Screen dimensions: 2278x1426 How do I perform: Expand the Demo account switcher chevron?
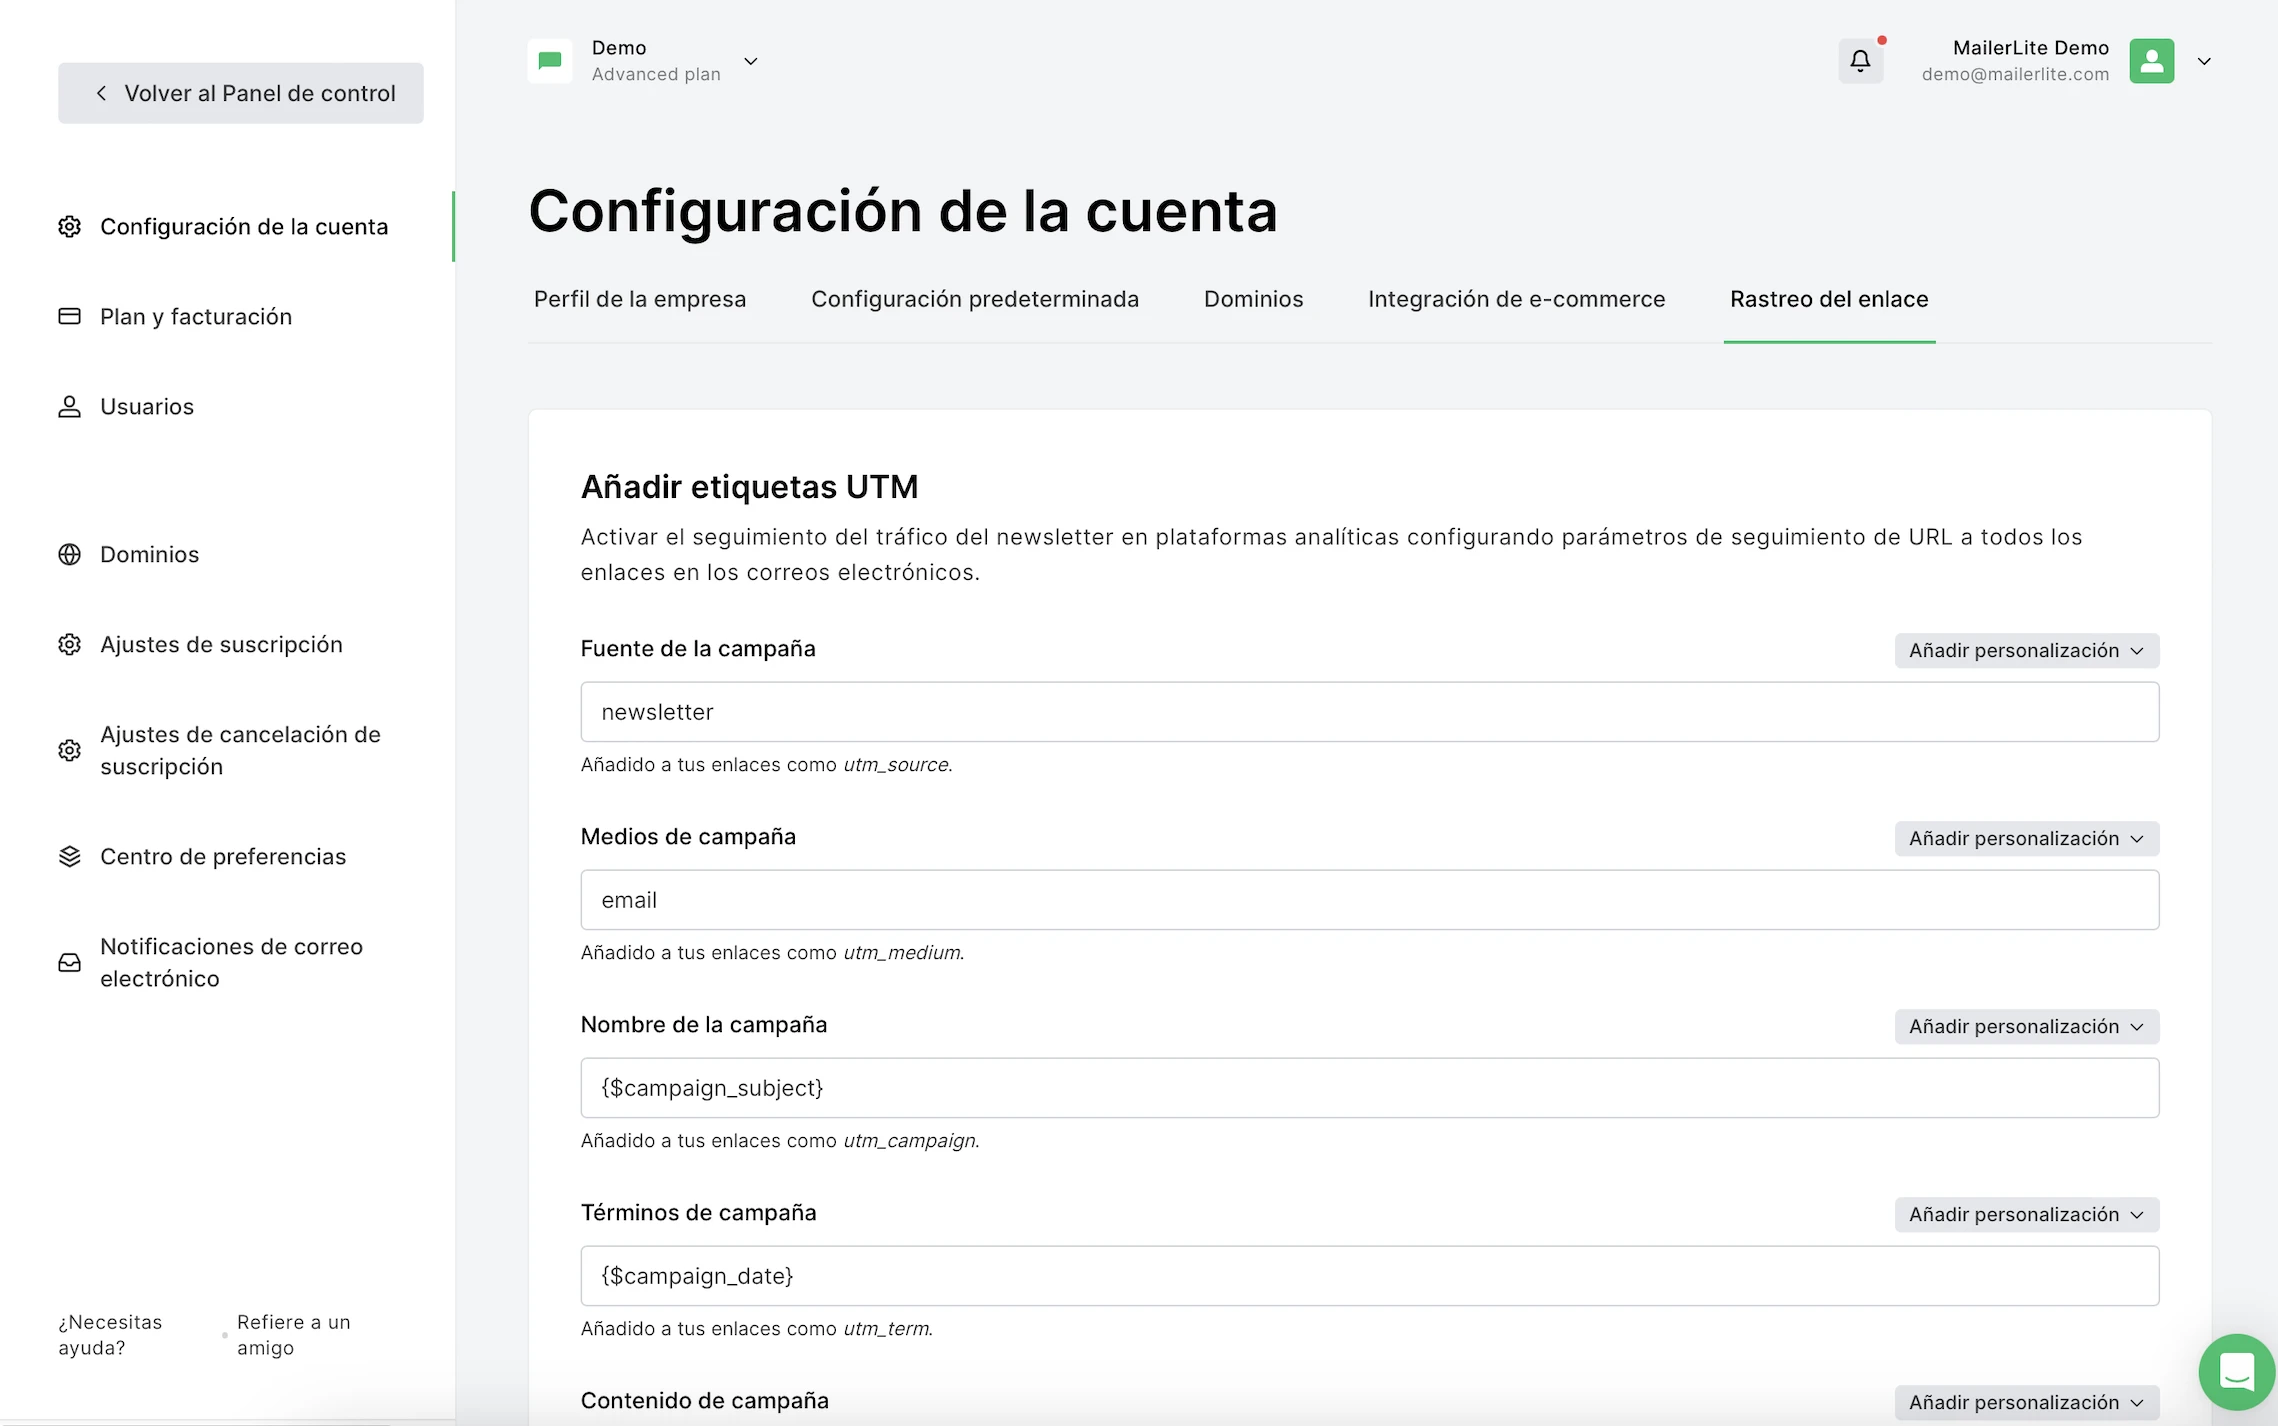coord(751,61)
